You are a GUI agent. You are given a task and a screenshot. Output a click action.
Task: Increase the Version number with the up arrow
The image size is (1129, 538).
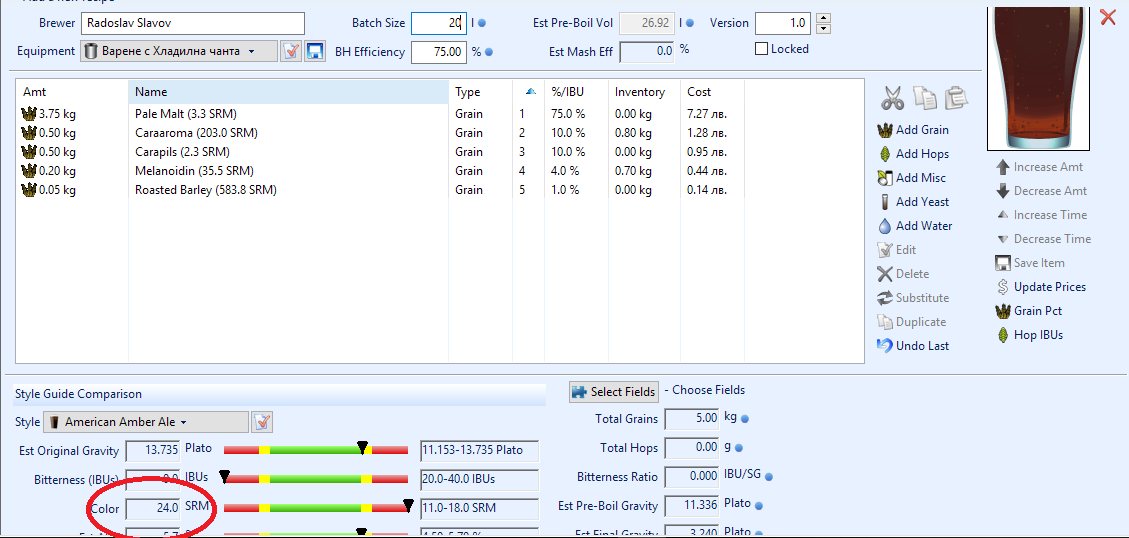pyautogui.click(x=823, y=18)
